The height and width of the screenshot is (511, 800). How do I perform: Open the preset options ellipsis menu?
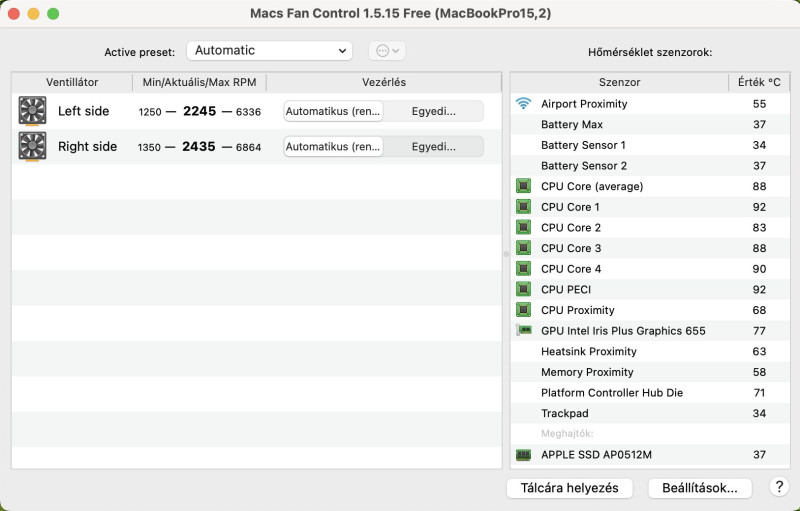pos(387,50)
